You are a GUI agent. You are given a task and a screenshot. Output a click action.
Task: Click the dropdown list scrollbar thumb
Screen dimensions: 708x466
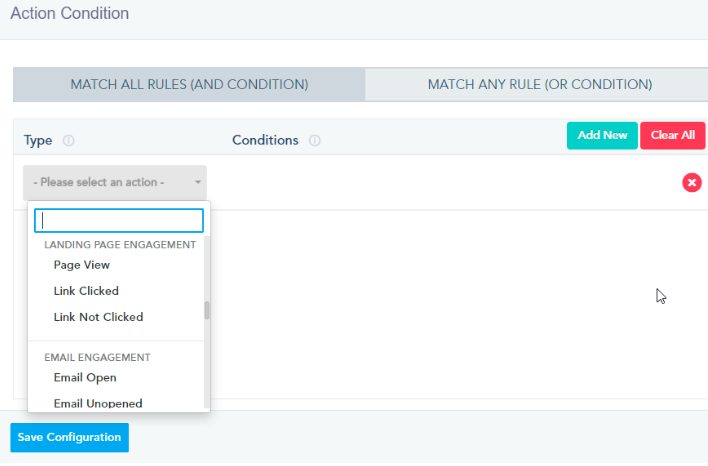coord(207,310)
